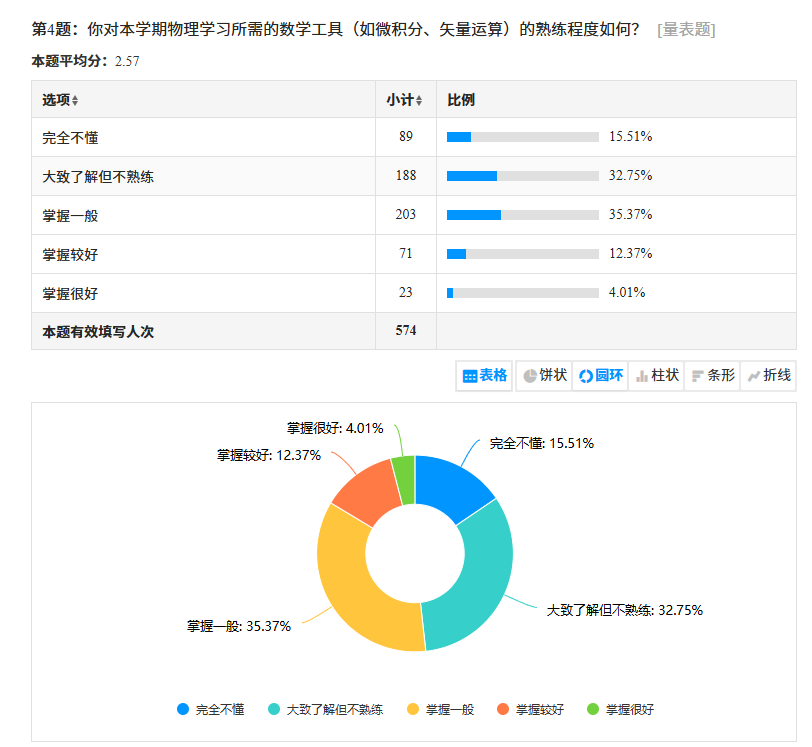Image resolution: width=812 pixels, height=747 pixels.
Task: Click the sort arrows beside 选项 header
Action: 75,101
